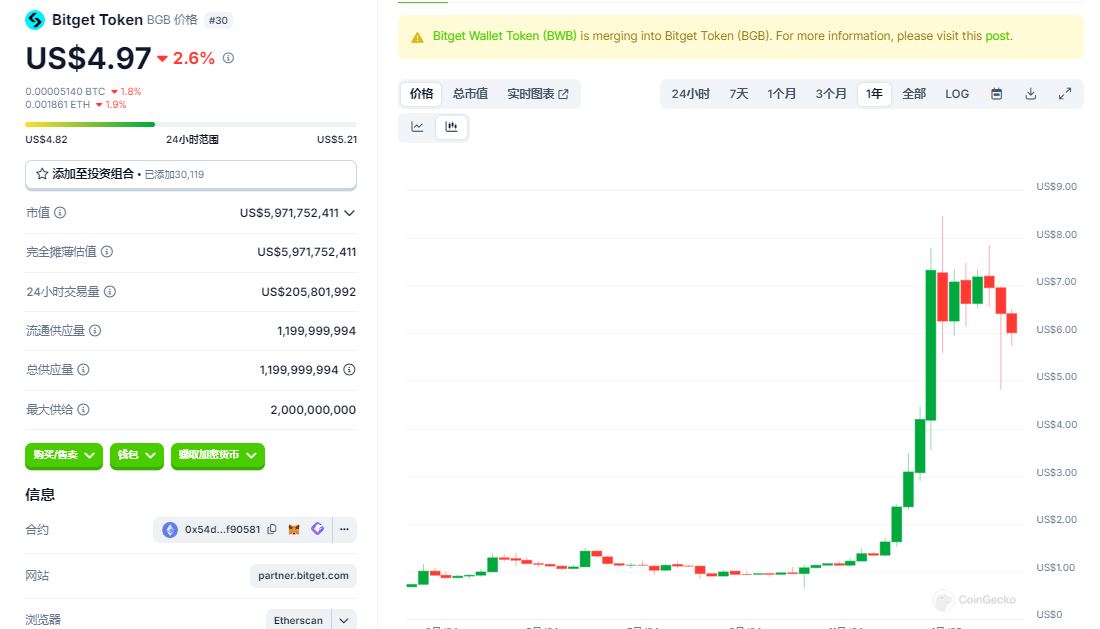
Task: Download chart data icon
Action: [x=1030, y=94]
